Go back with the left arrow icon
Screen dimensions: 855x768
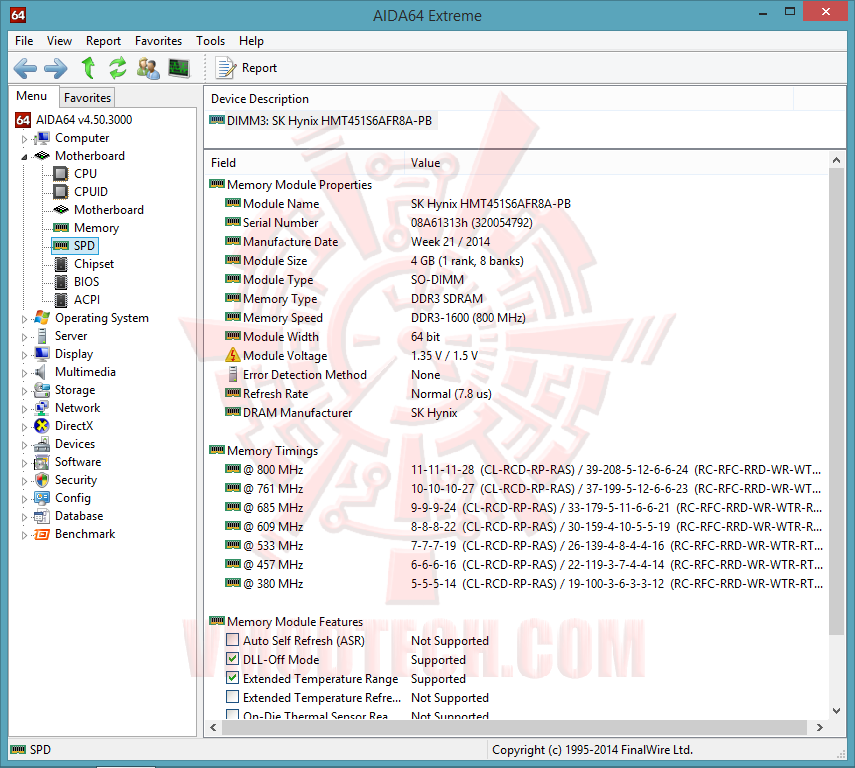click(x=25, y=68)
